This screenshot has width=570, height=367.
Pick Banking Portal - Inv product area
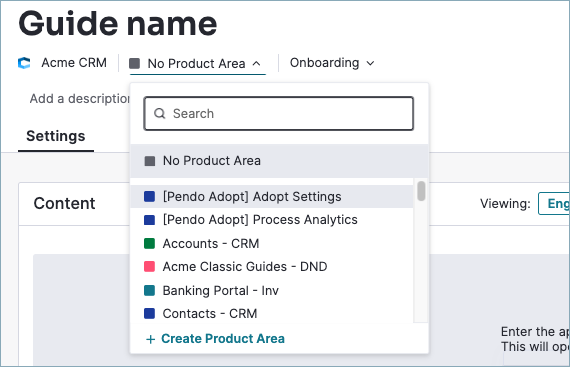(x=272, y=290)
